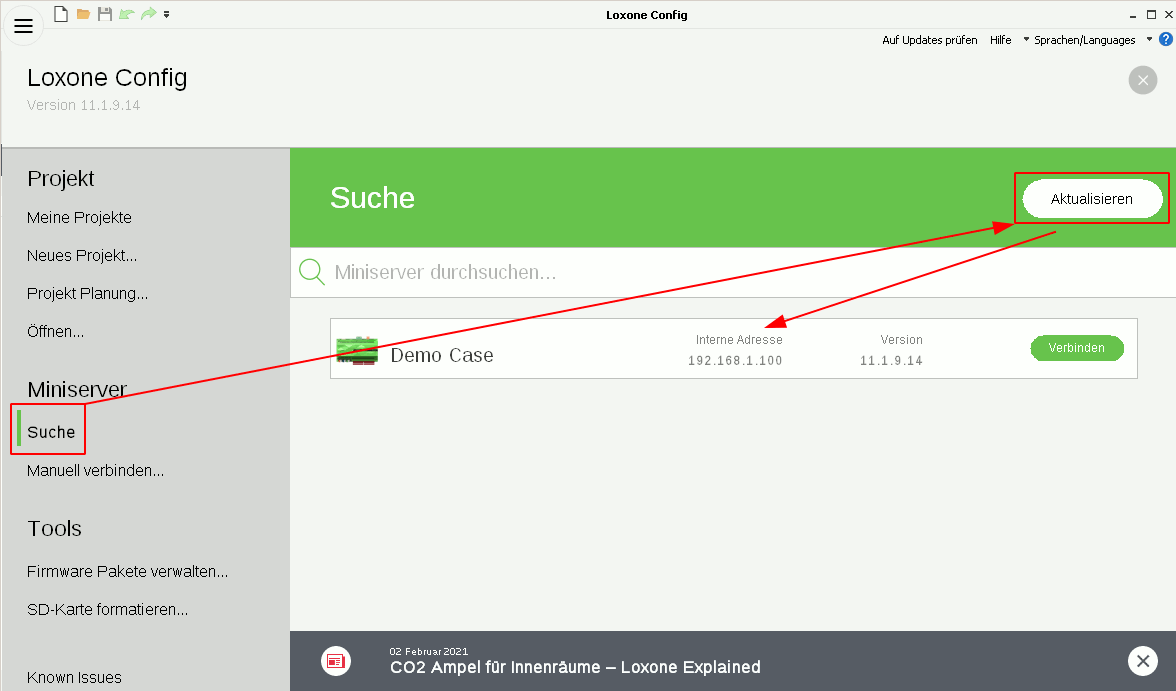The height and width of the screenshot is (691, 1176).
Task: Focus the Miniserver durchsuchen search field
Action: (733, 272)
